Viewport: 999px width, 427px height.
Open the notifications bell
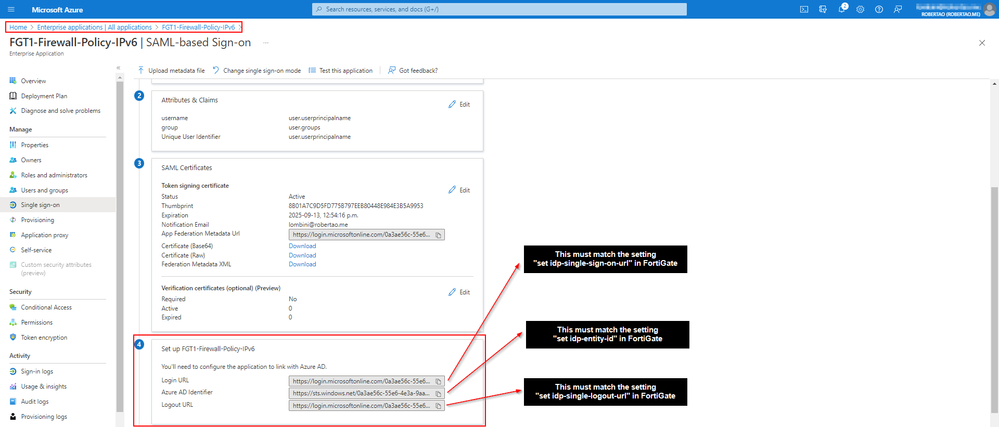click(x=842, y=9)
